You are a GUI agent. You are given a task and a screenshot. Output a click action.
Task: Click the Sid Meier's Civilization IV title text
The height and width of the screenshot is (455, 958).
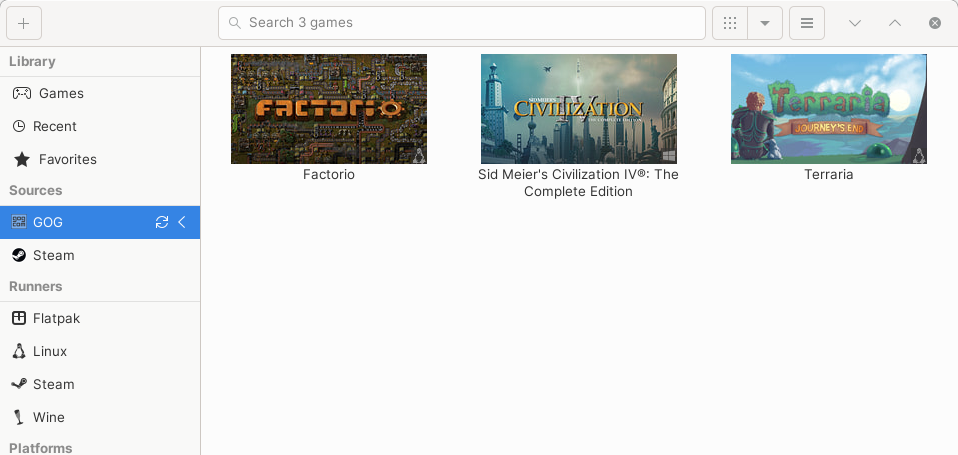pos(578,183)
